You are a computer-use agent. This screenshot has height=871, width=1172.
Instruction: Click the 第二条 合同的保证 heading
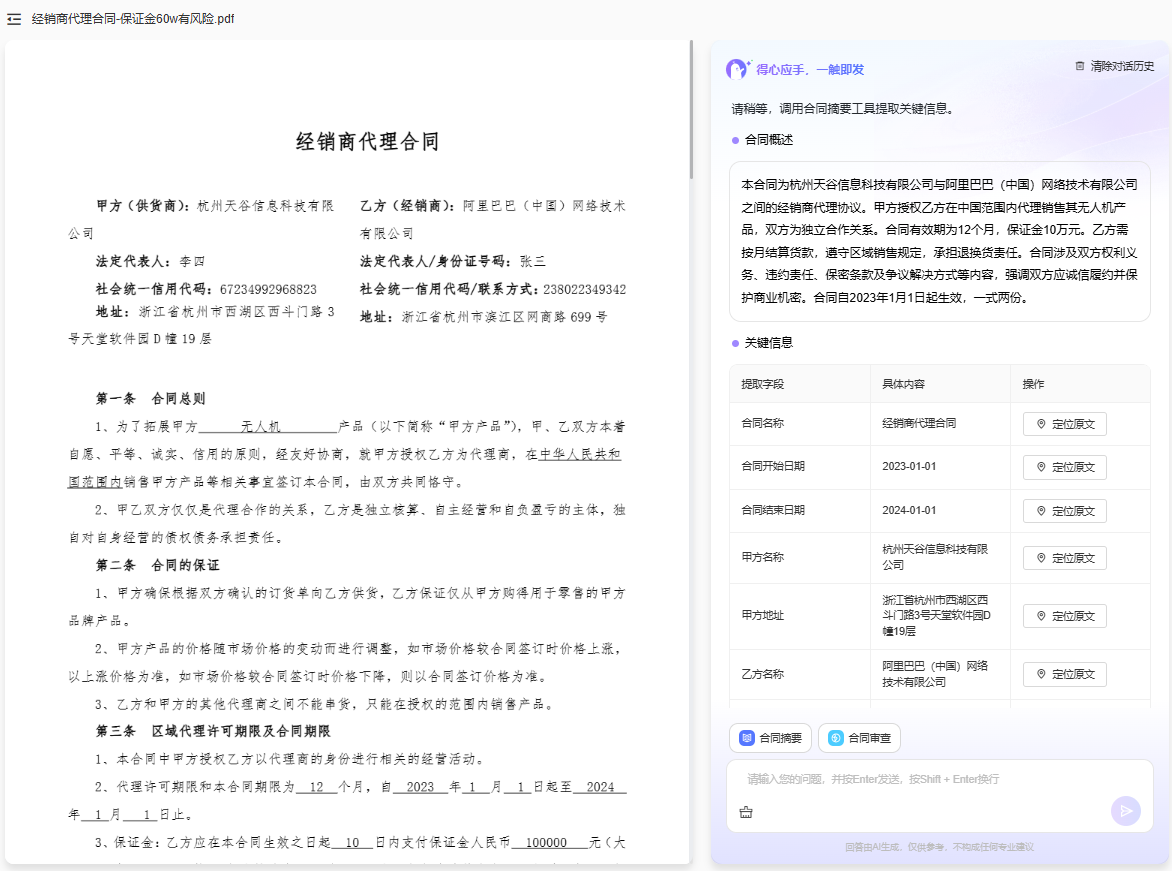pyautogui.click(x=157, y=565)
